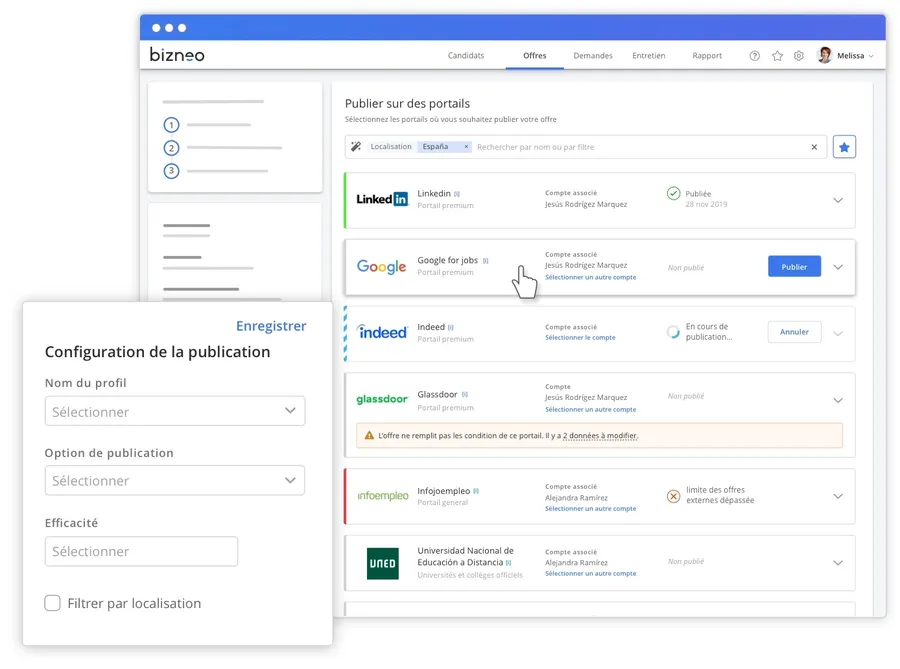900x669 pixels.
Task: Expand the Infojoempleo portal row
Action: [x=838, y=496]
